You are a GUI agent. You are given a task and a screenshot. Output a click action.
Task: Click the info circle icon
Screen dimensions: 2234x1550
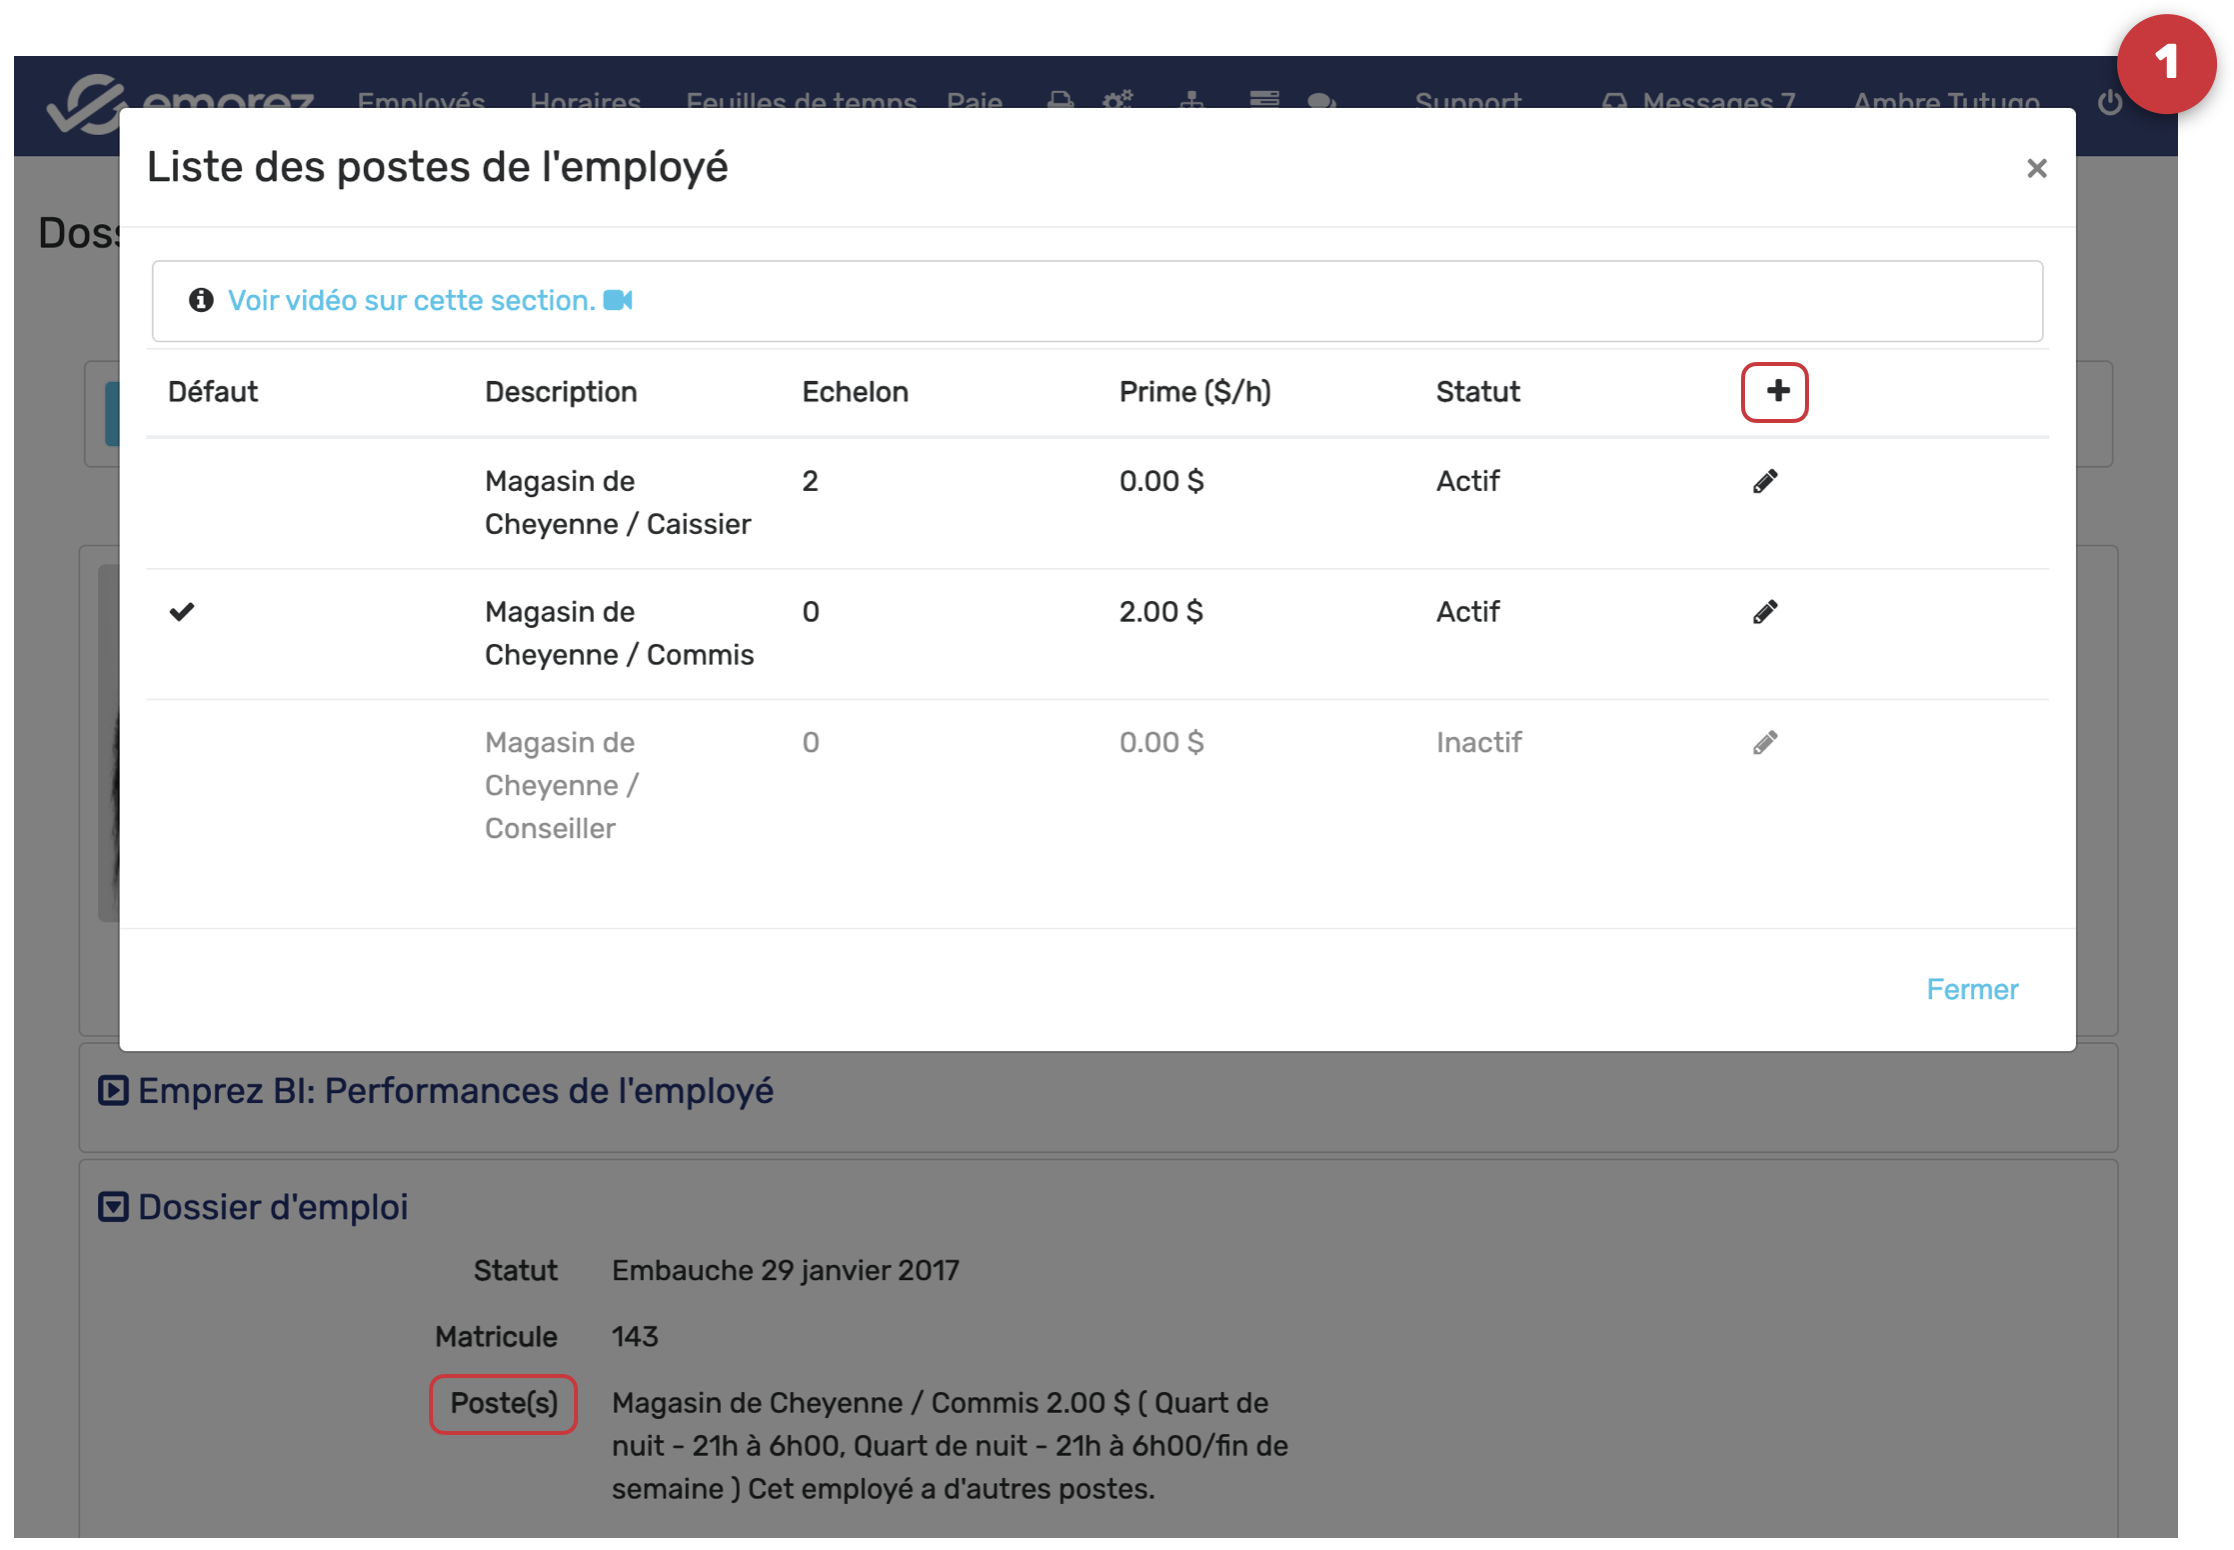pos(201,300)
